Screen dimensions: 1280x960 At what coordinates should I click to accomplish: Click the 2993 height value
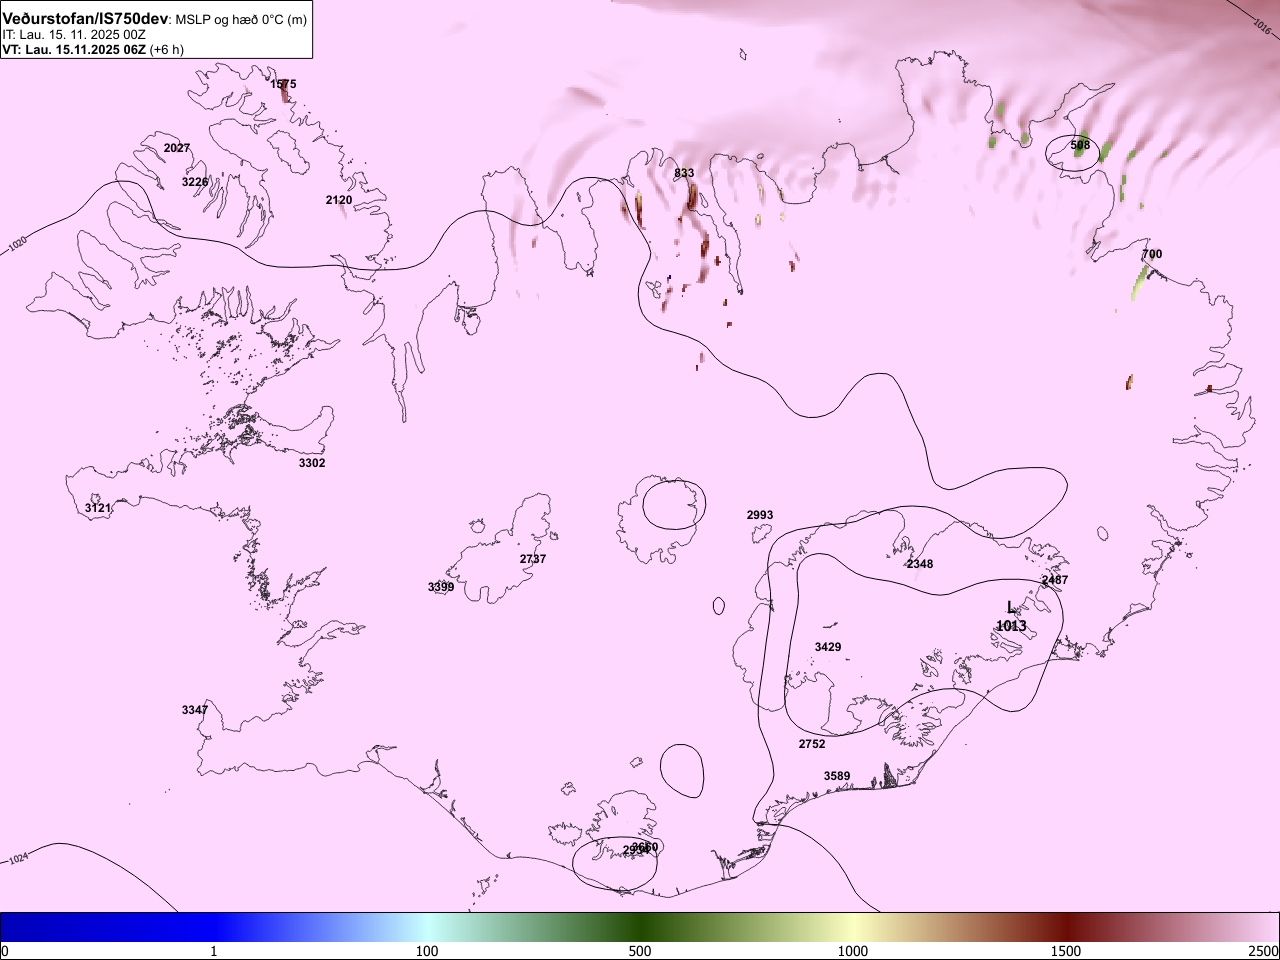pyautogui.click(x=760, y=515)
